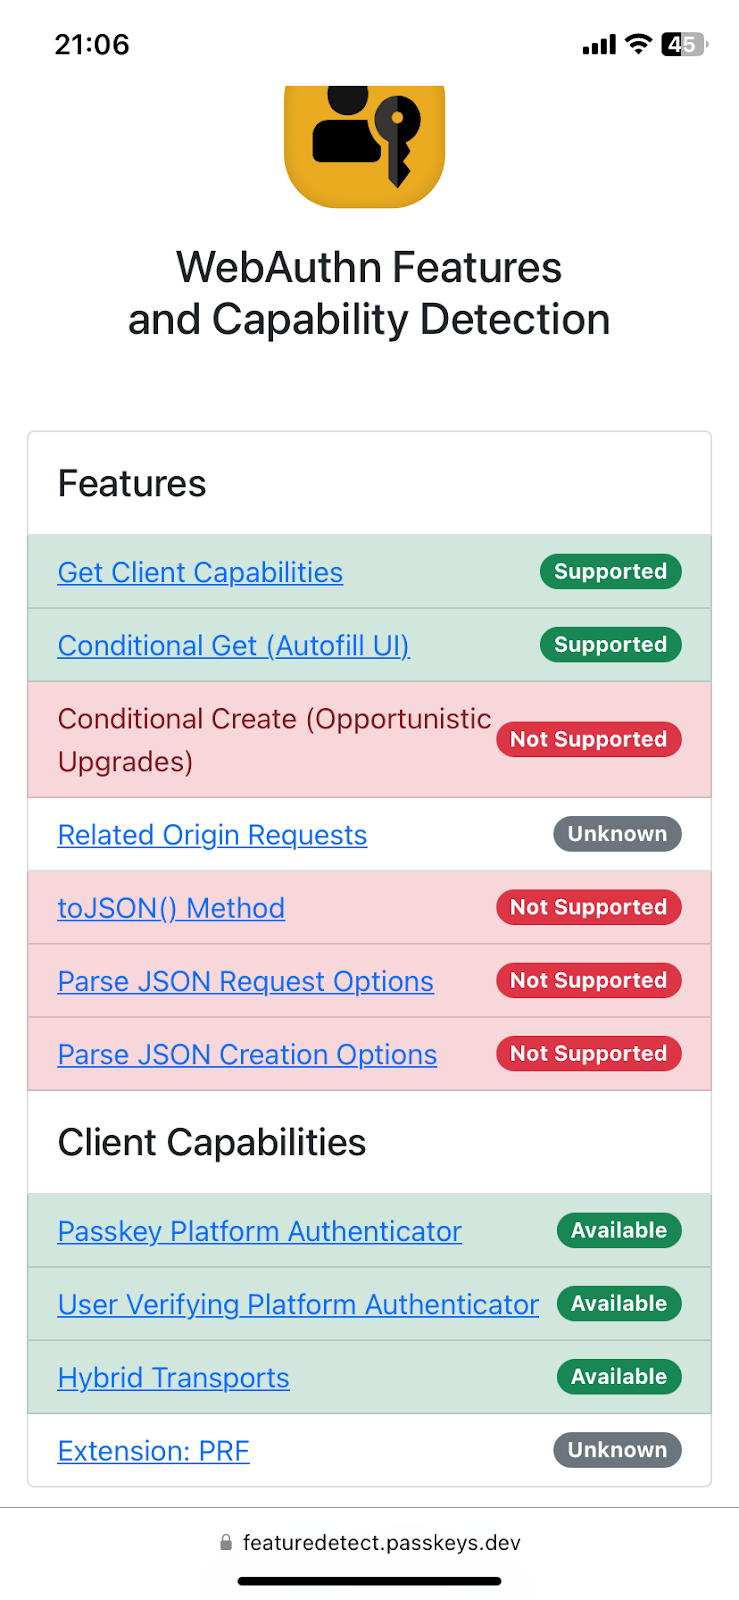739x1600 pixels.
Task: Tap the lock icon beside the URL
Action: (226, 1543)
